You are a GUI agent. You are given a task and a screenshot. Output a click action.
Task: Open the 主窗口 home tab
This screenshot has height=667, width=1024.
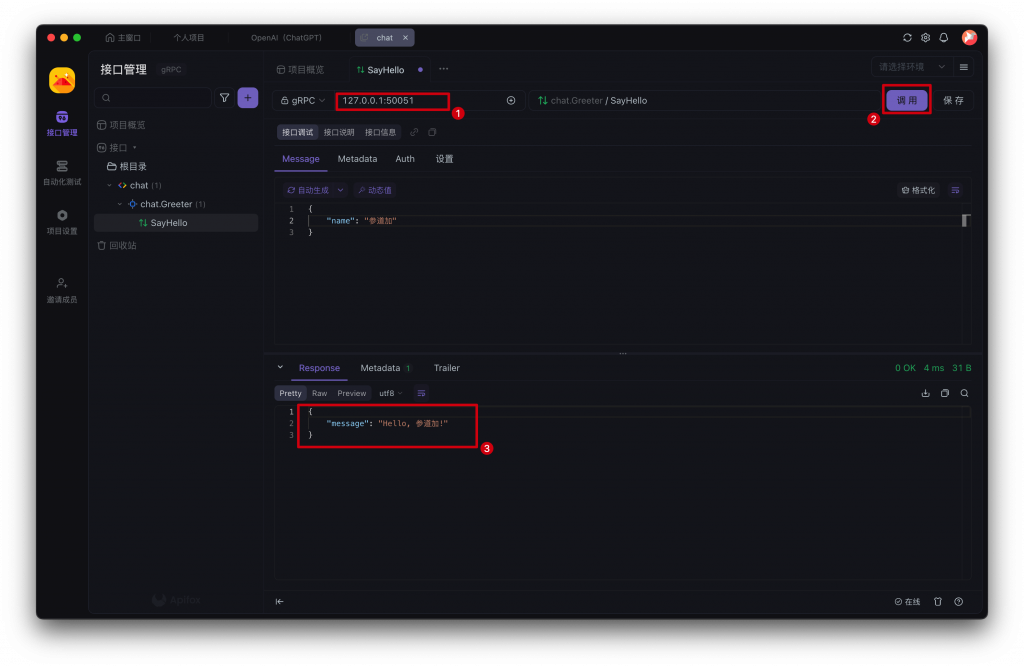[x=123, y=38]
